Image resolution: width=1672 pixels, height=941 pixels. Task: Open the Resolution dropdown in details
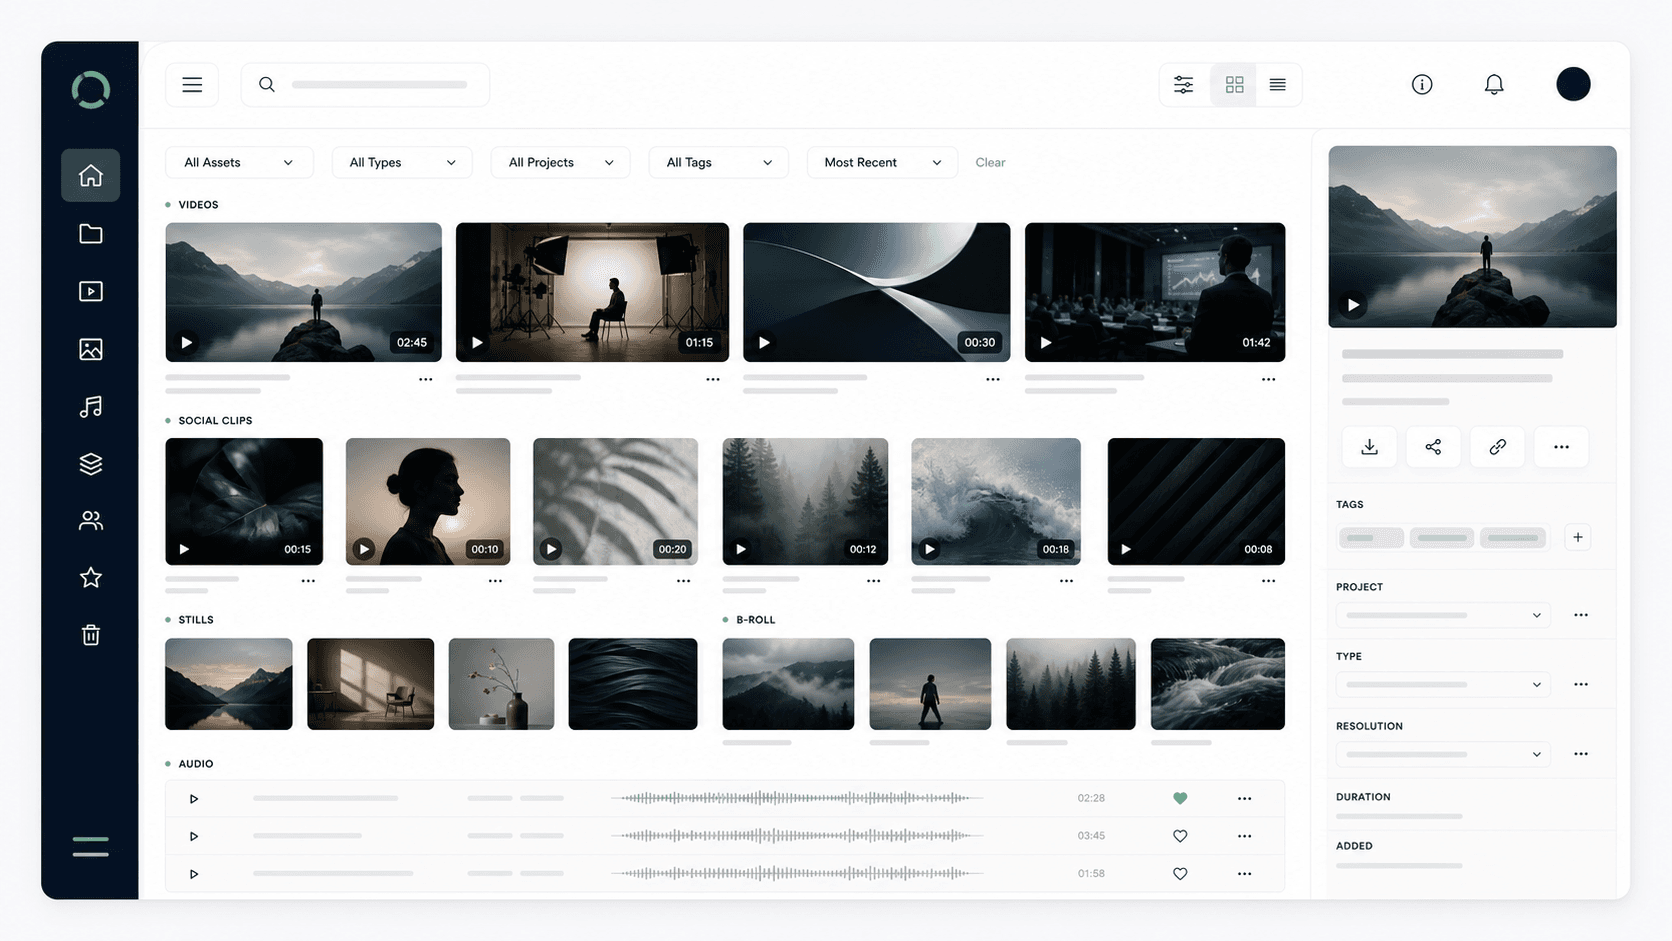pos(1443,754)
